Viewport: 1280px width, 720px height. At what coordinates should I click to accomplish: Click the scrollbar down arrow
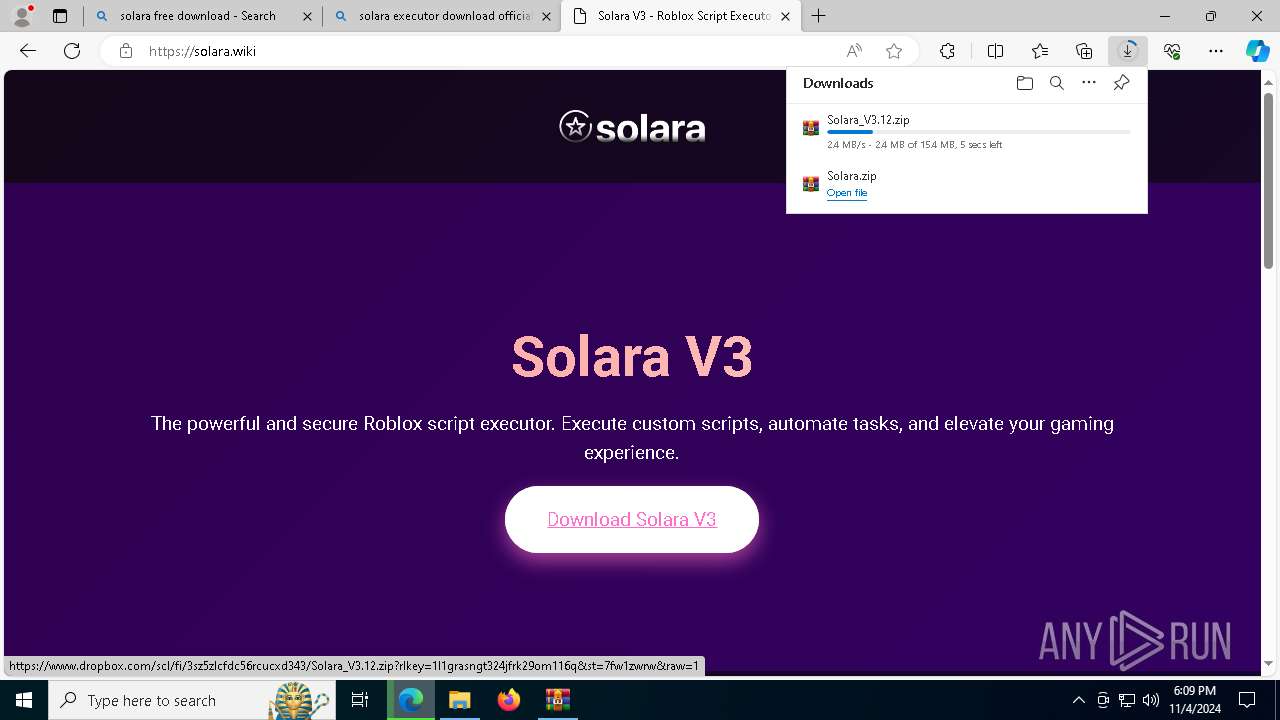click(1269, 663)
